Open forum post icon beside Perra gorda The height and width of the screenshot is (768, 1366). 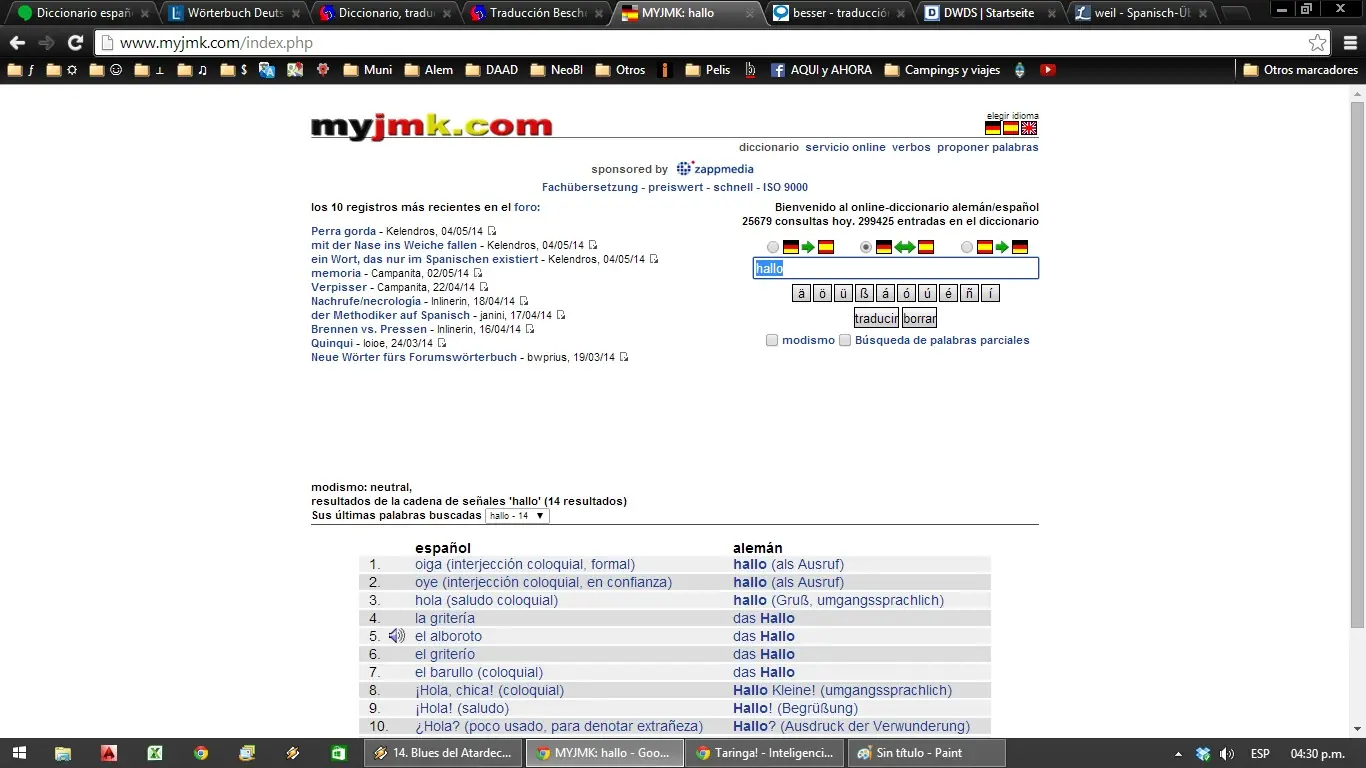(x=492, y=231)
